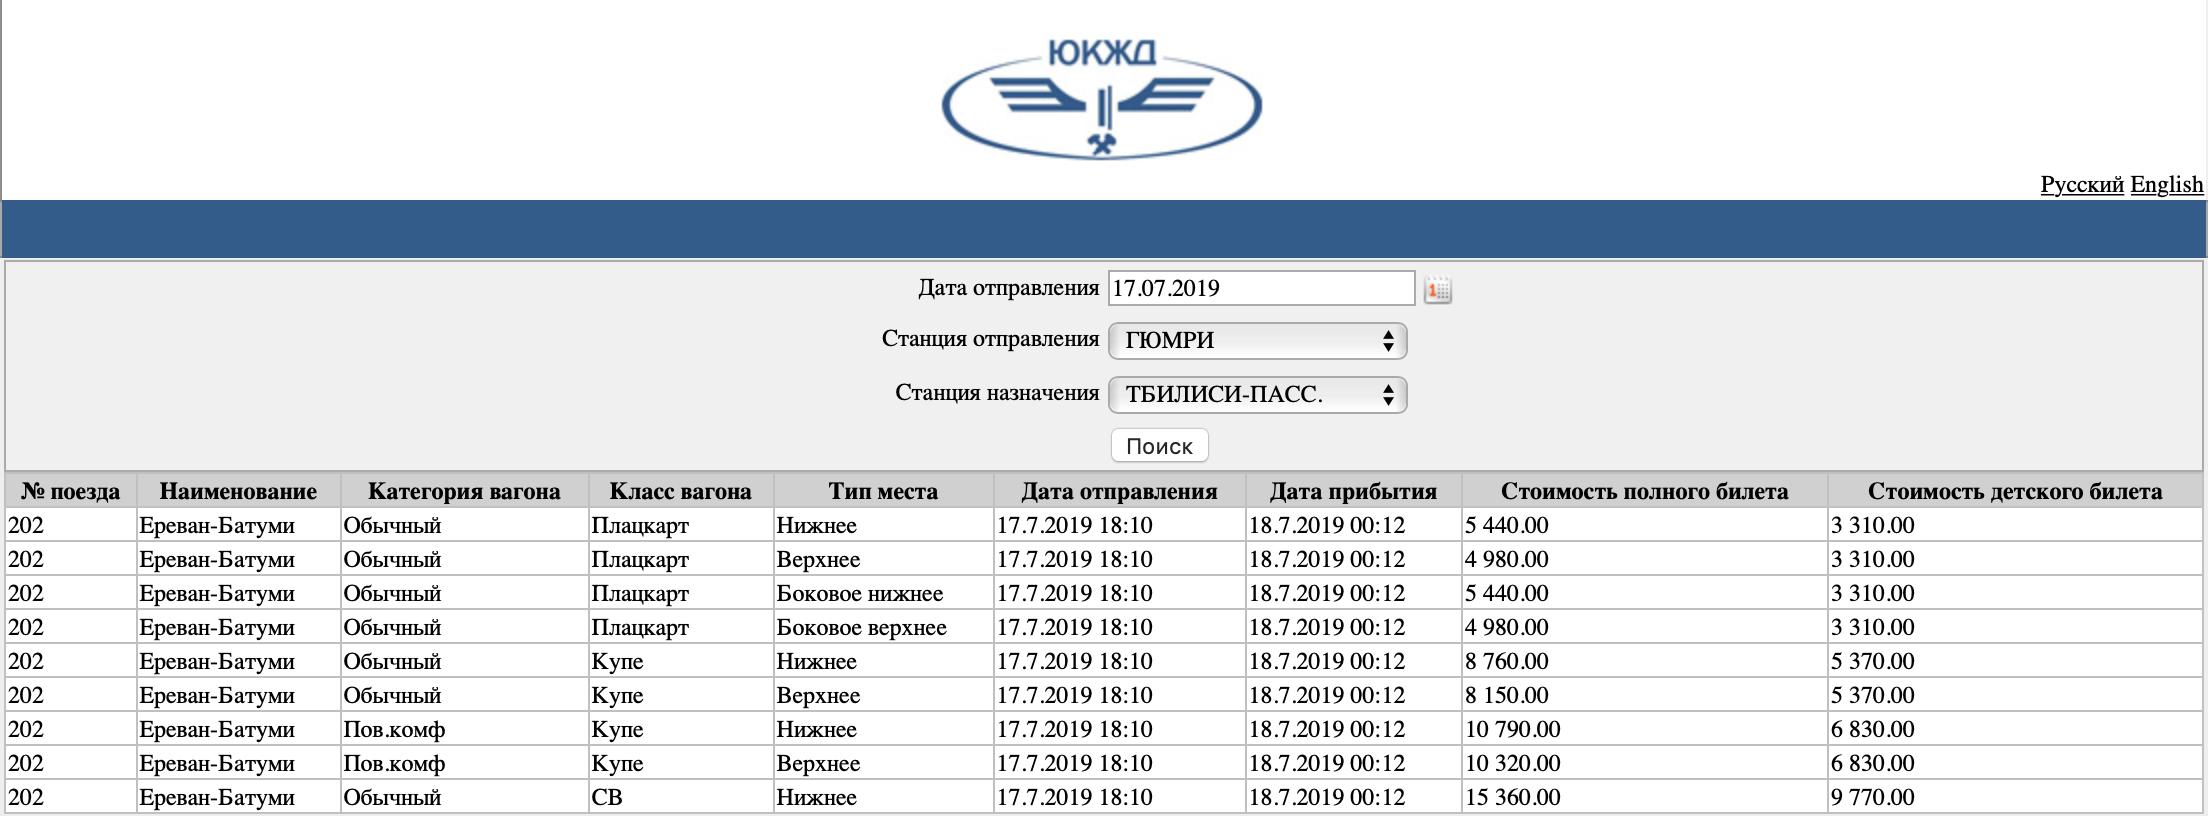Select the 15 360.00 full ticket price
This screenshot has width=2208, height=816.
click(1512, 798)
